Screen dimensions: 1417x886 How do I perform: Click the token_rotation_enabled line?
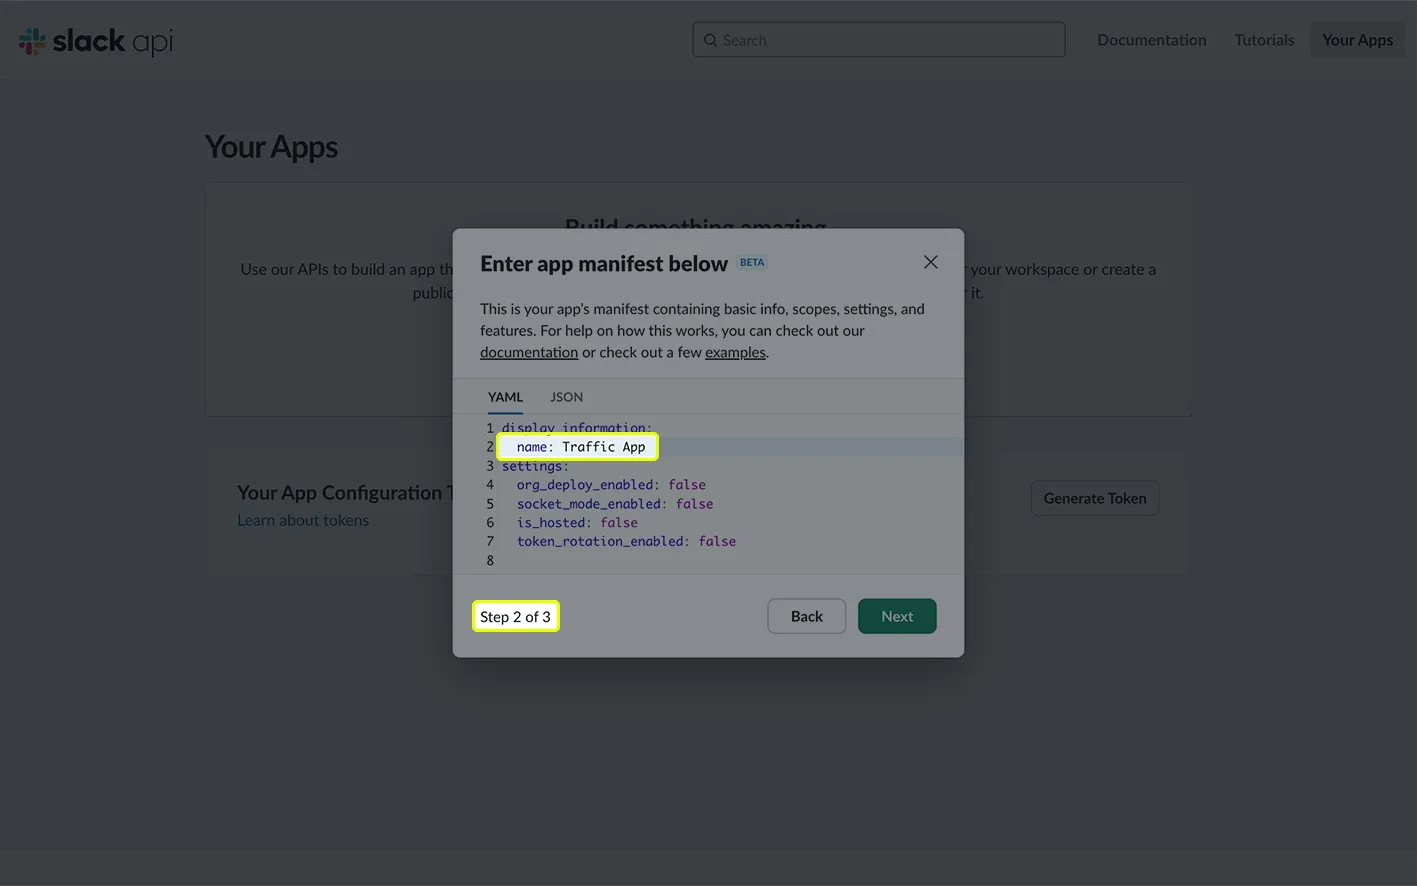626,542
